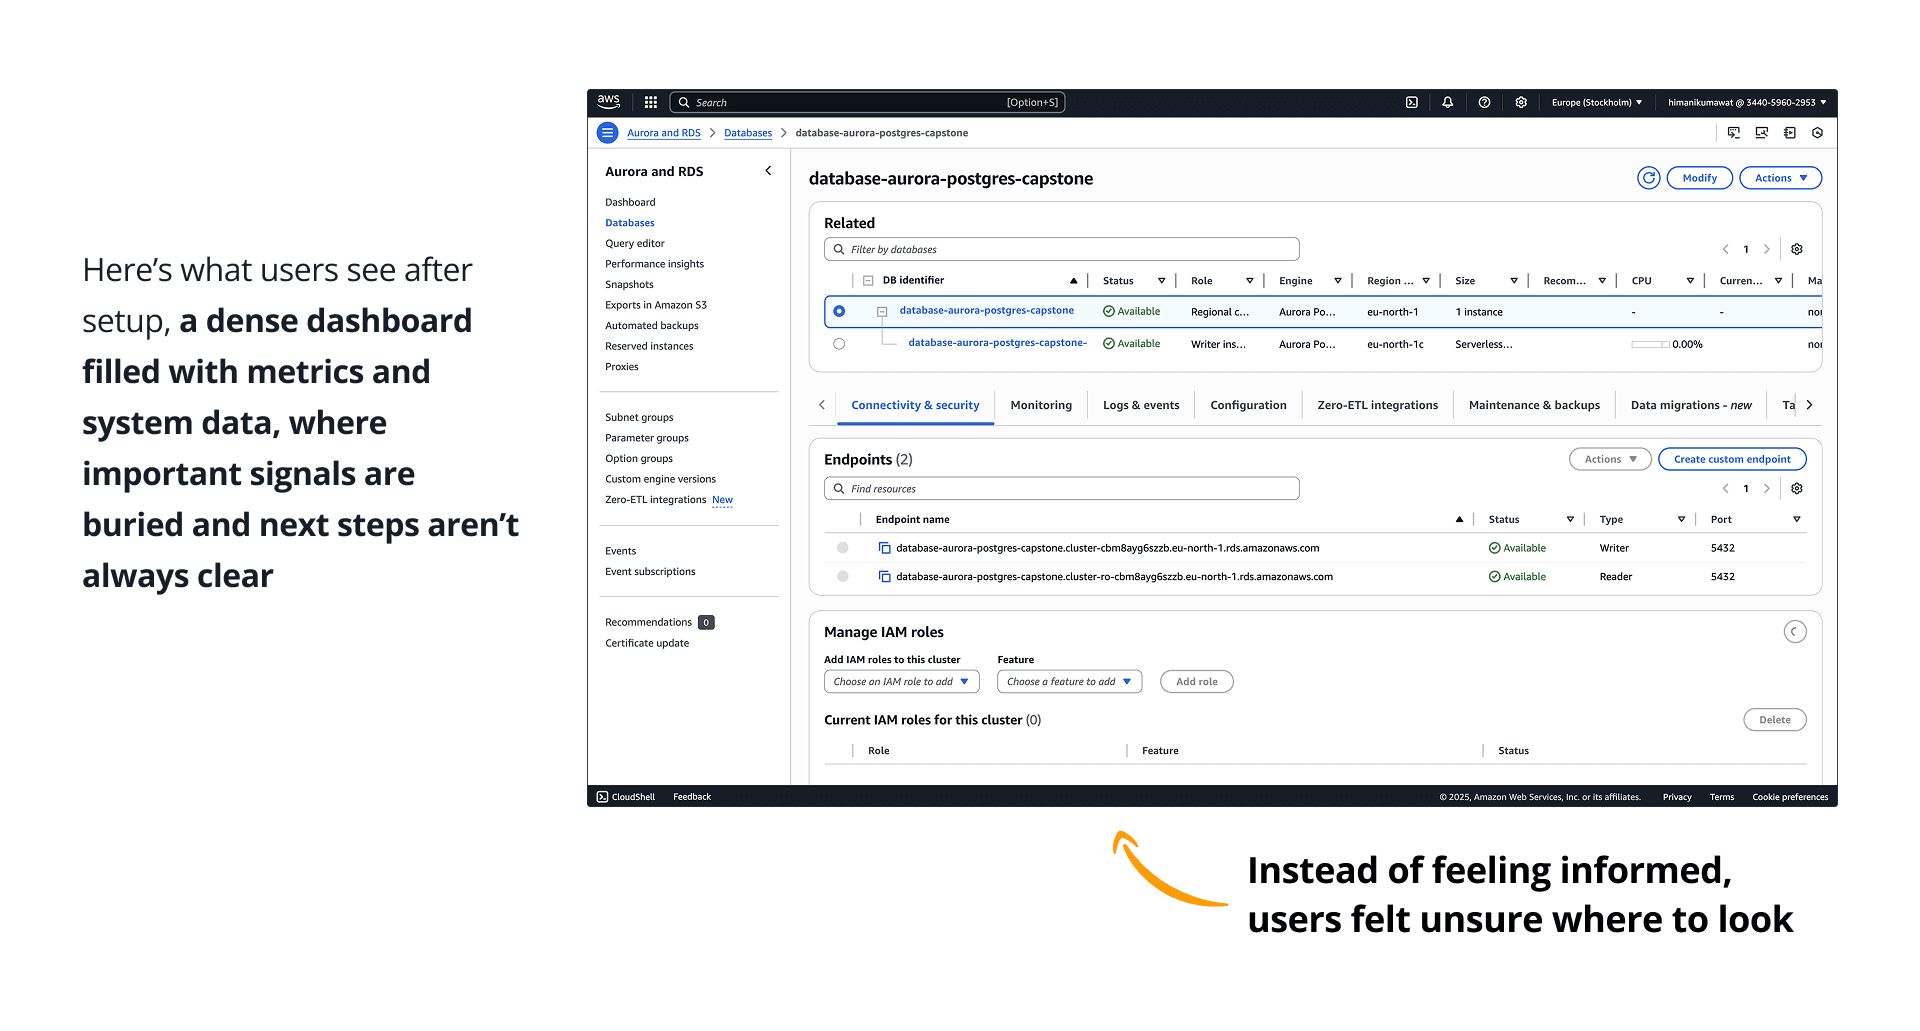Open Snapshots in sidebar
This screenshot has height=1031, width=1920.
point(629,285)
